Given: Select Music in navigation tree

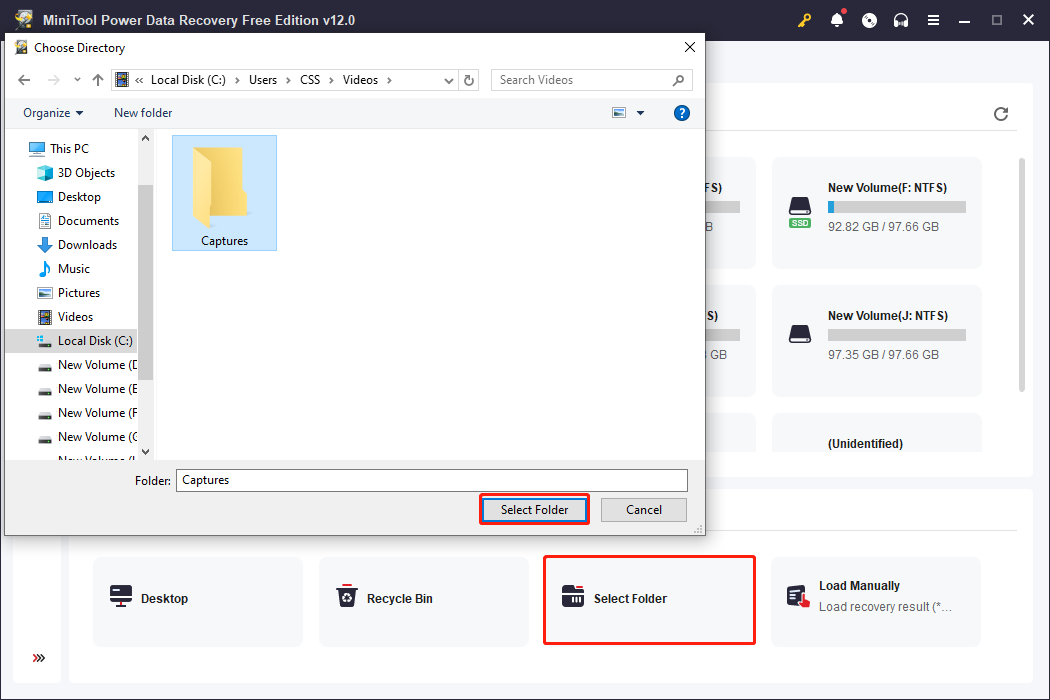Looking at the screenshot, I should click(x=64, y=269).
